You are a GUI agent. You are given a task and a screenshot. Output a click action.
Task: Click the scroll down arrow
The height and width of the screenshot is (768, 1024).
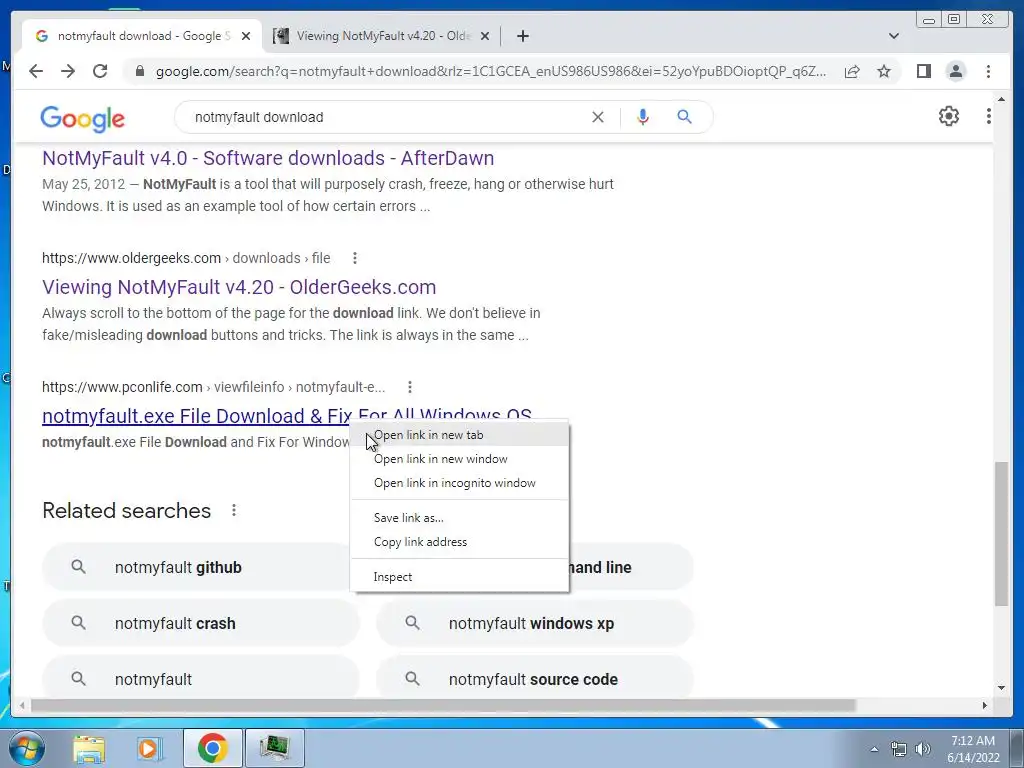pyautogui.click(x=1001, y=688)
